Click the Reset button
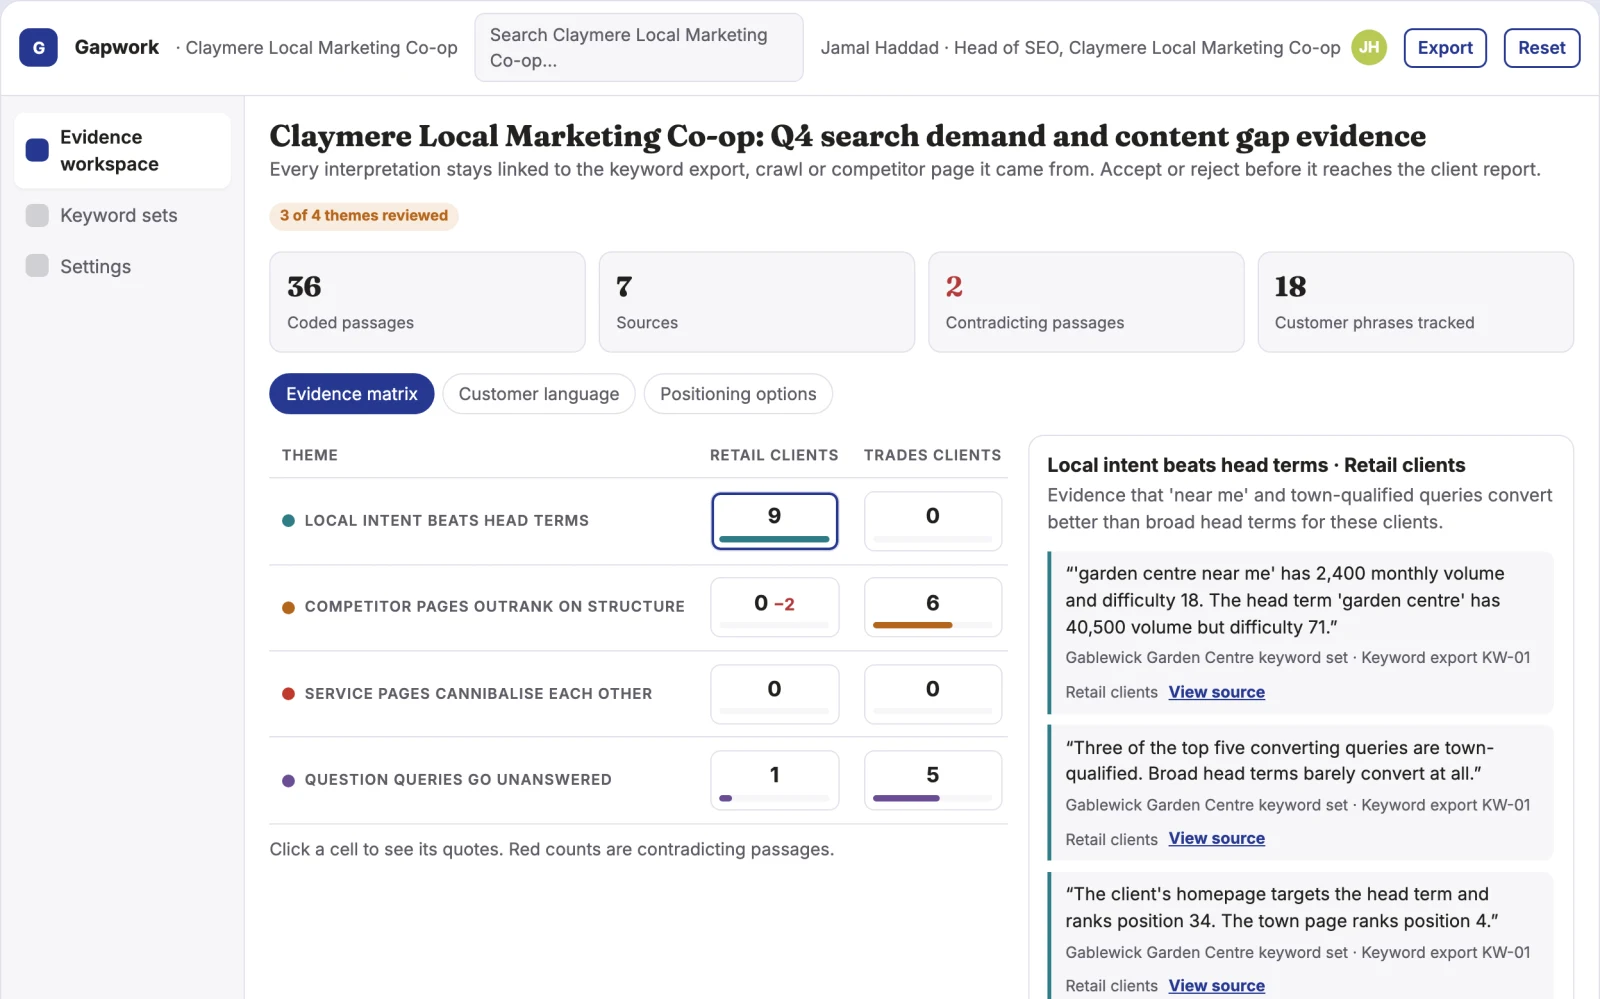The width and height of the screenshot is (1600, 999). 1541,47
